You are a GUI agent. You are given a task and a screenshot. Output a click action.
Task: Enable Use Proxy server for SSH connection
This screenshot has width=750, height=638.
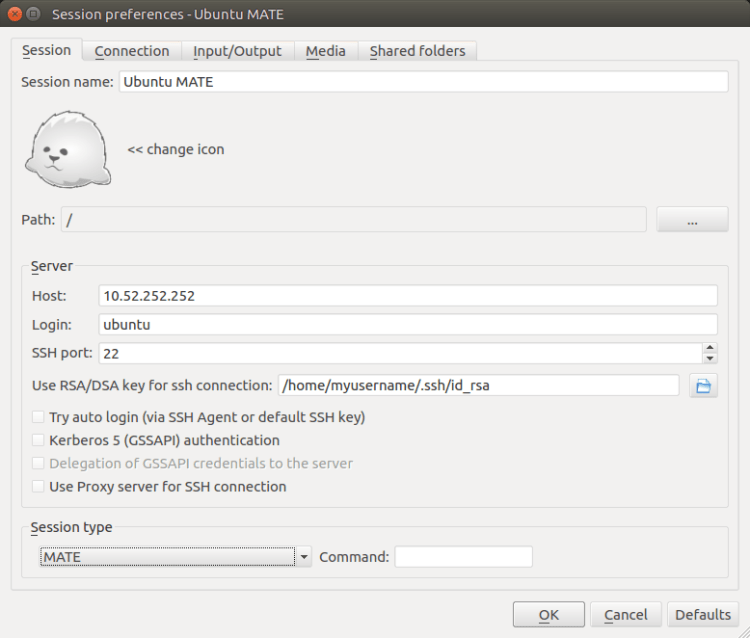click(38, 486)
